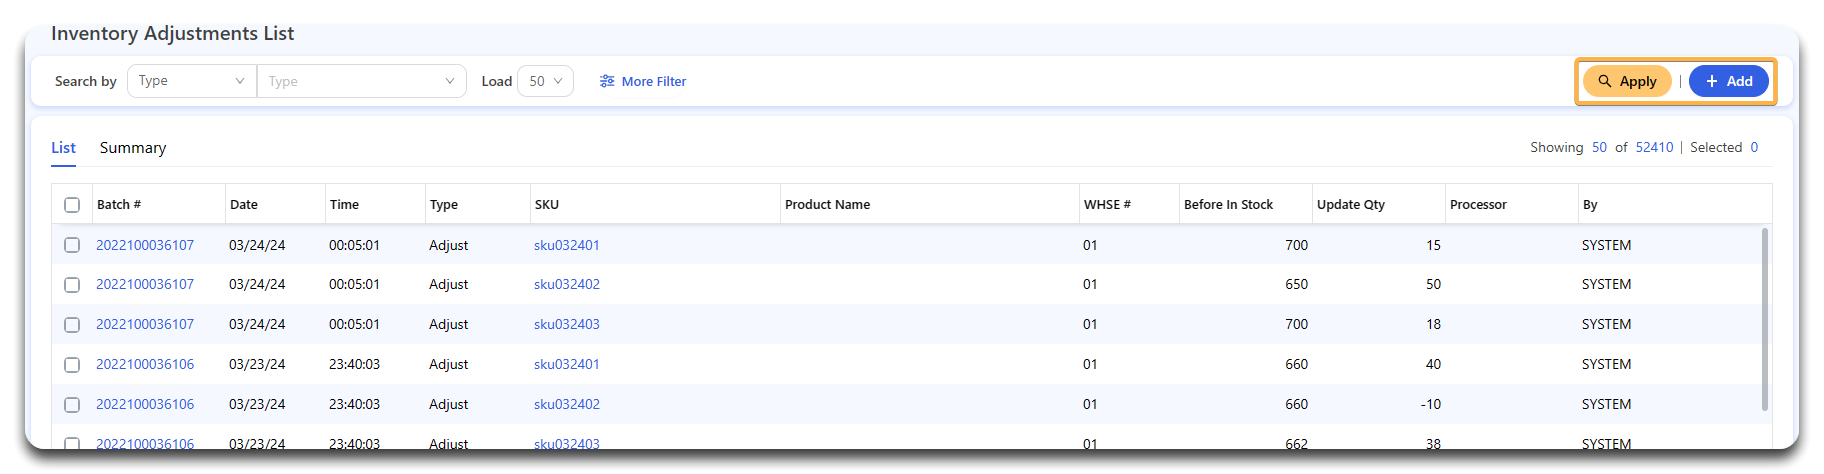Click the plus icon in Add button
Screen dimensions: 1824x474
tap(1712, 81)
